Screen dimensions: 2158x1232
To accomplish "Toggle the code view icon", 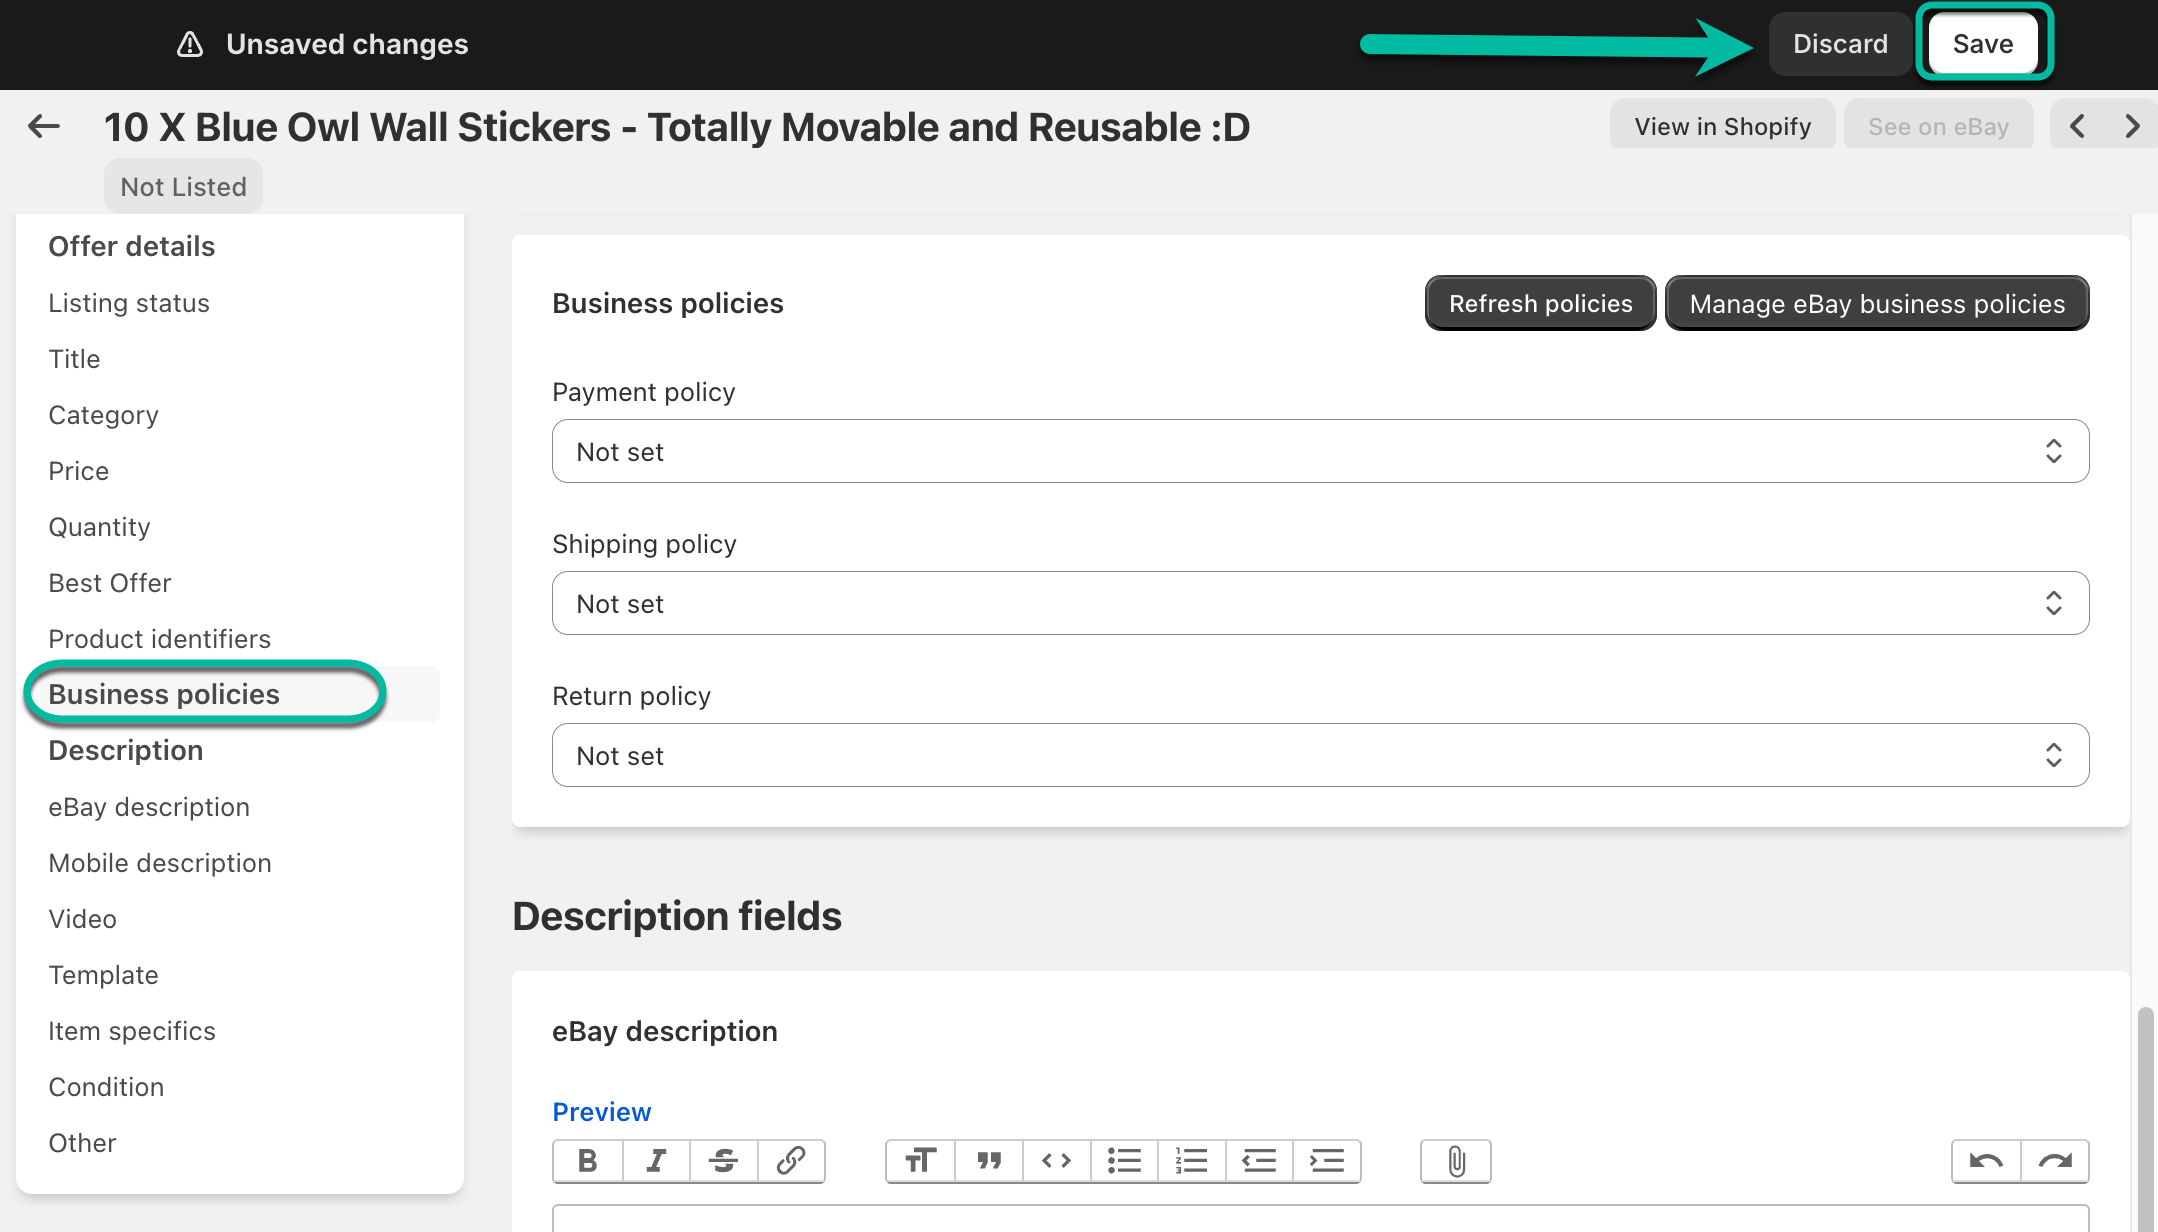I will [1056, 1161].
